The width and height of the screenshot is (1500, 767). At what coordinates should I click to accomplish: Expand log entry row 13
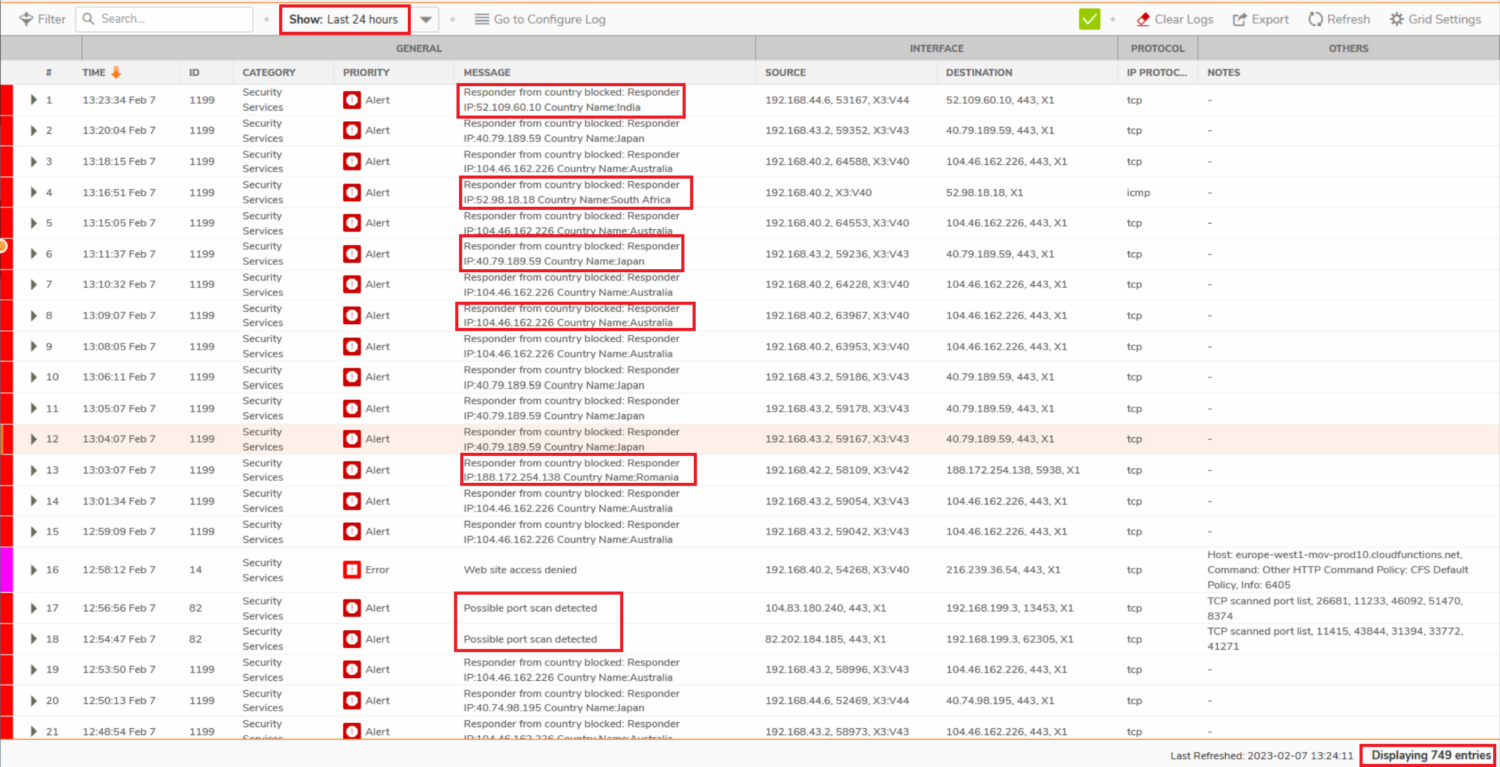(x=33, y=470)
